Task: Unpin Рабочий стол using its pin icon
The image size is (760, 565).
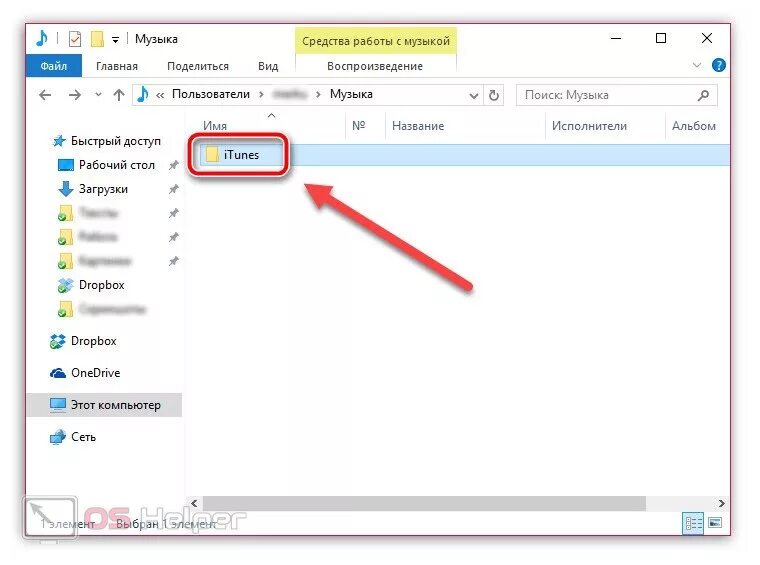Action: [174, 165]
